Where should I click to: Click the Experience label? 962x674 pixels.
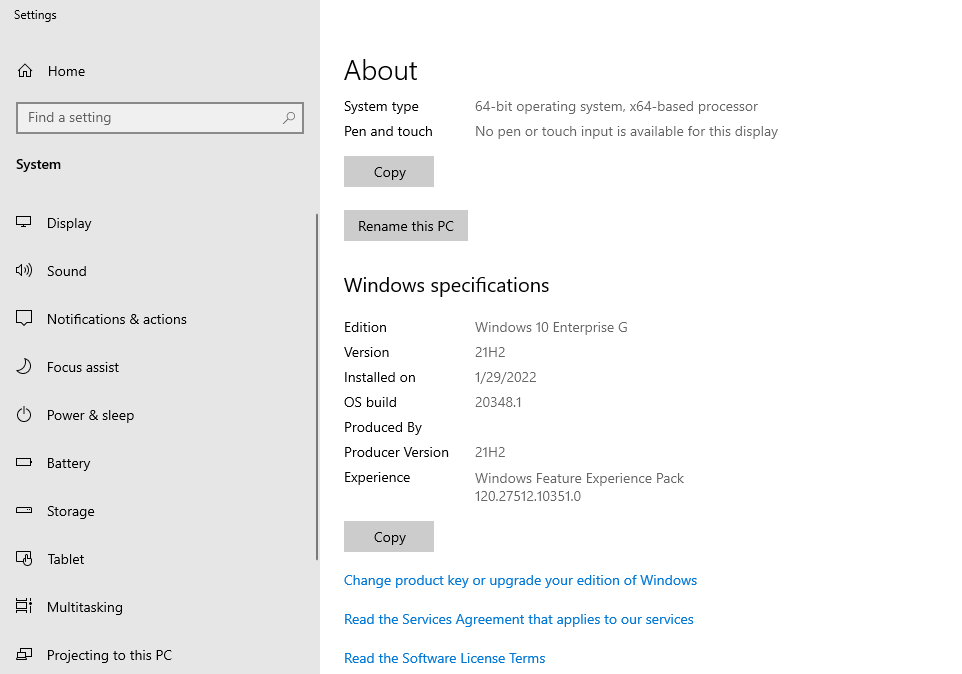pyautogui.click(x=377, y=478)
